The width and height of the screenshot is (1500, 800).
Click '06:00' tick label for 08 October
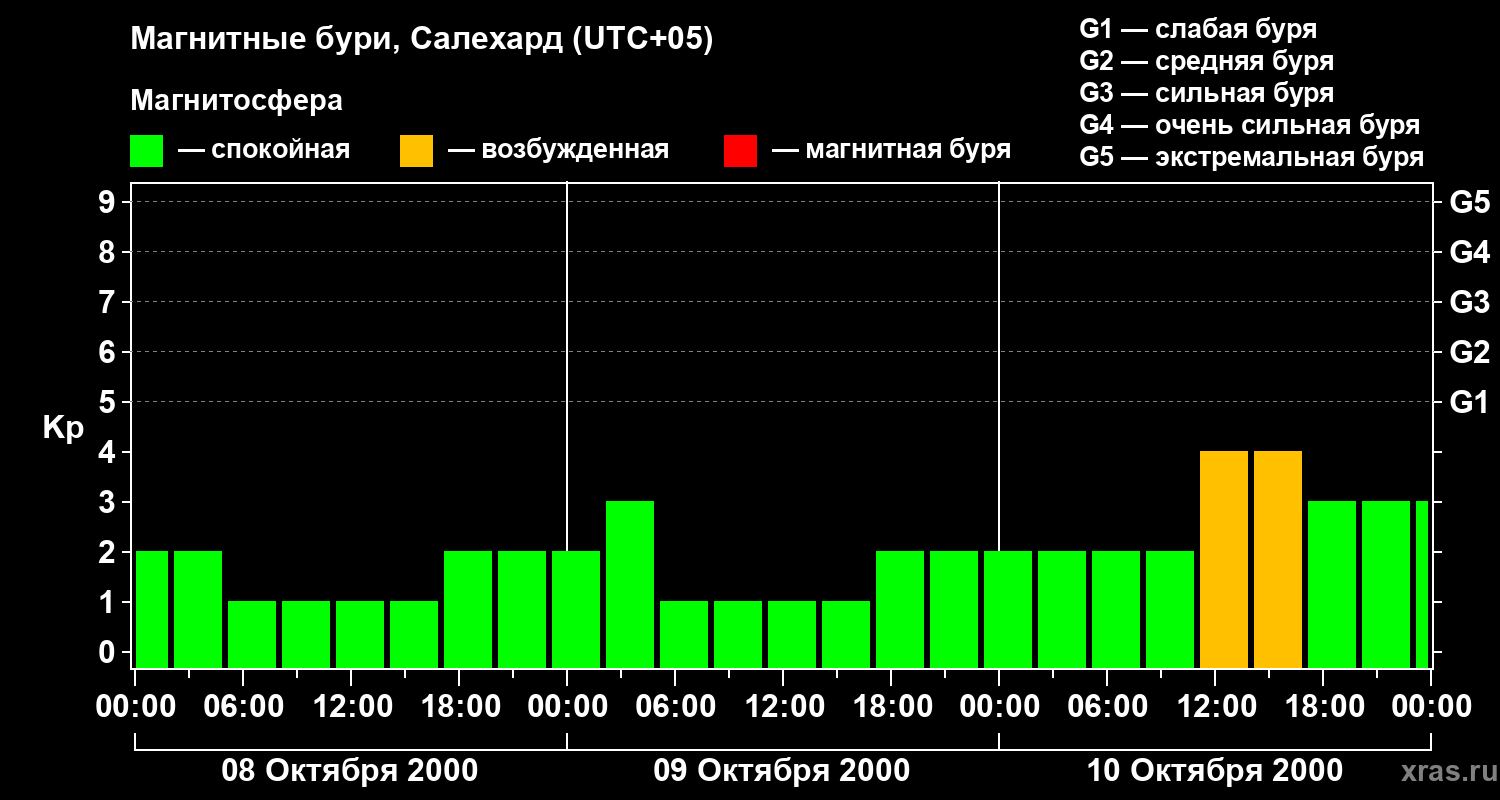click(243, 707)
